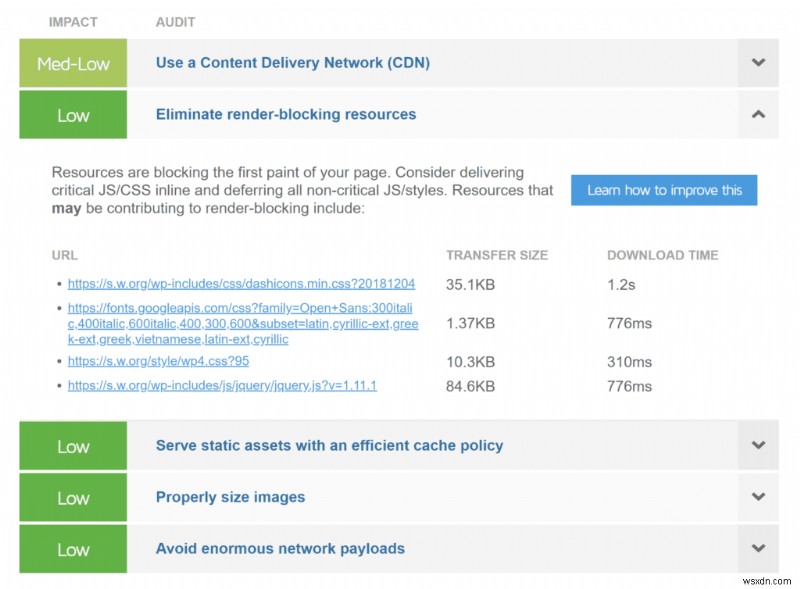
Task: Collapse the Eliminate render-blocking resources chevron
Action: [758, 114]
